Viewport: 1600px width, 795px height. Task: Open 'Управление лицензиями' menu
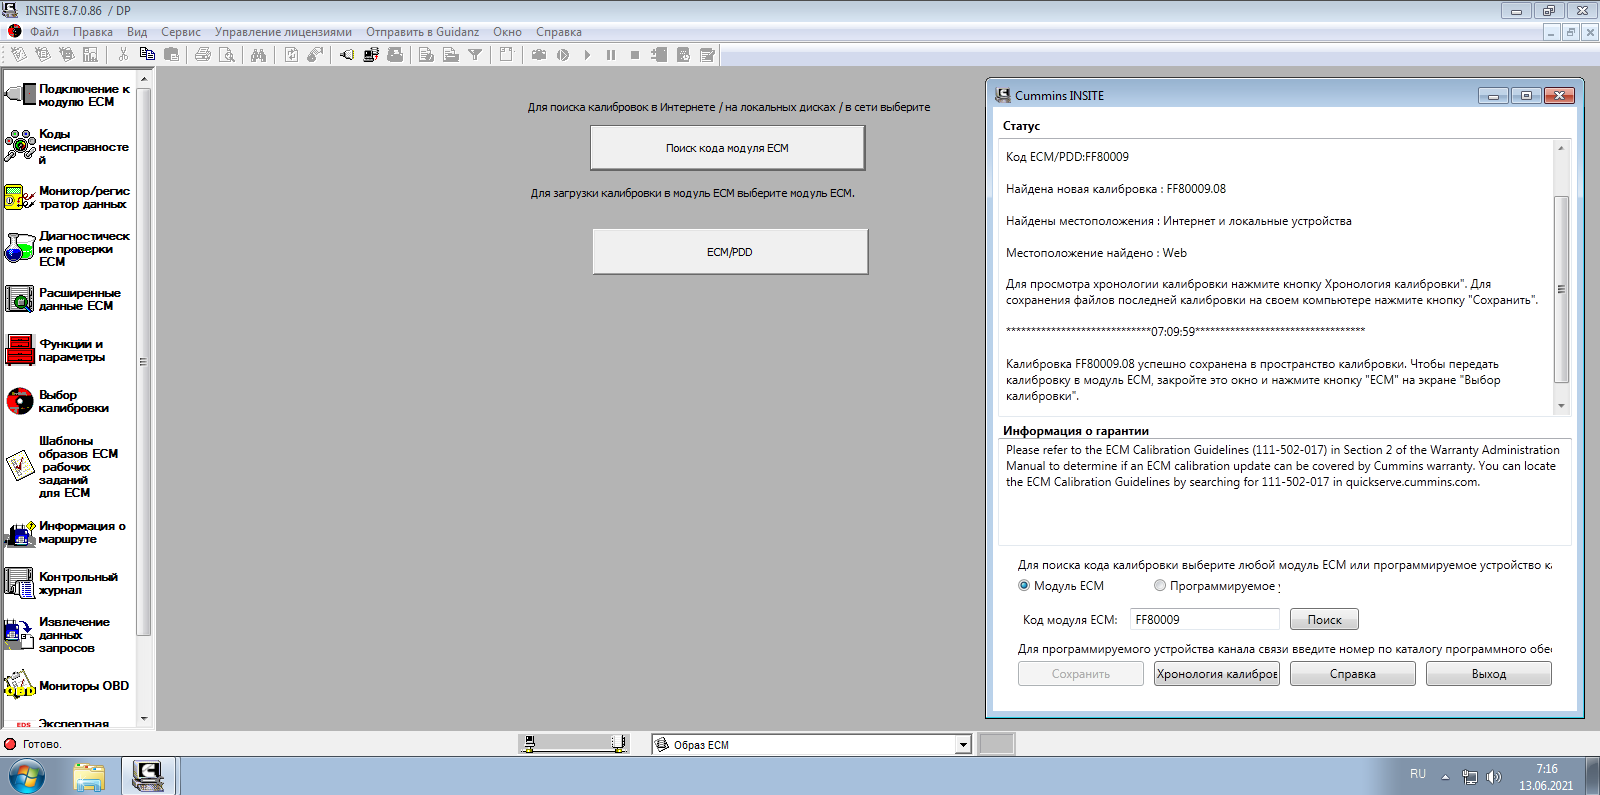click(283, 32)
